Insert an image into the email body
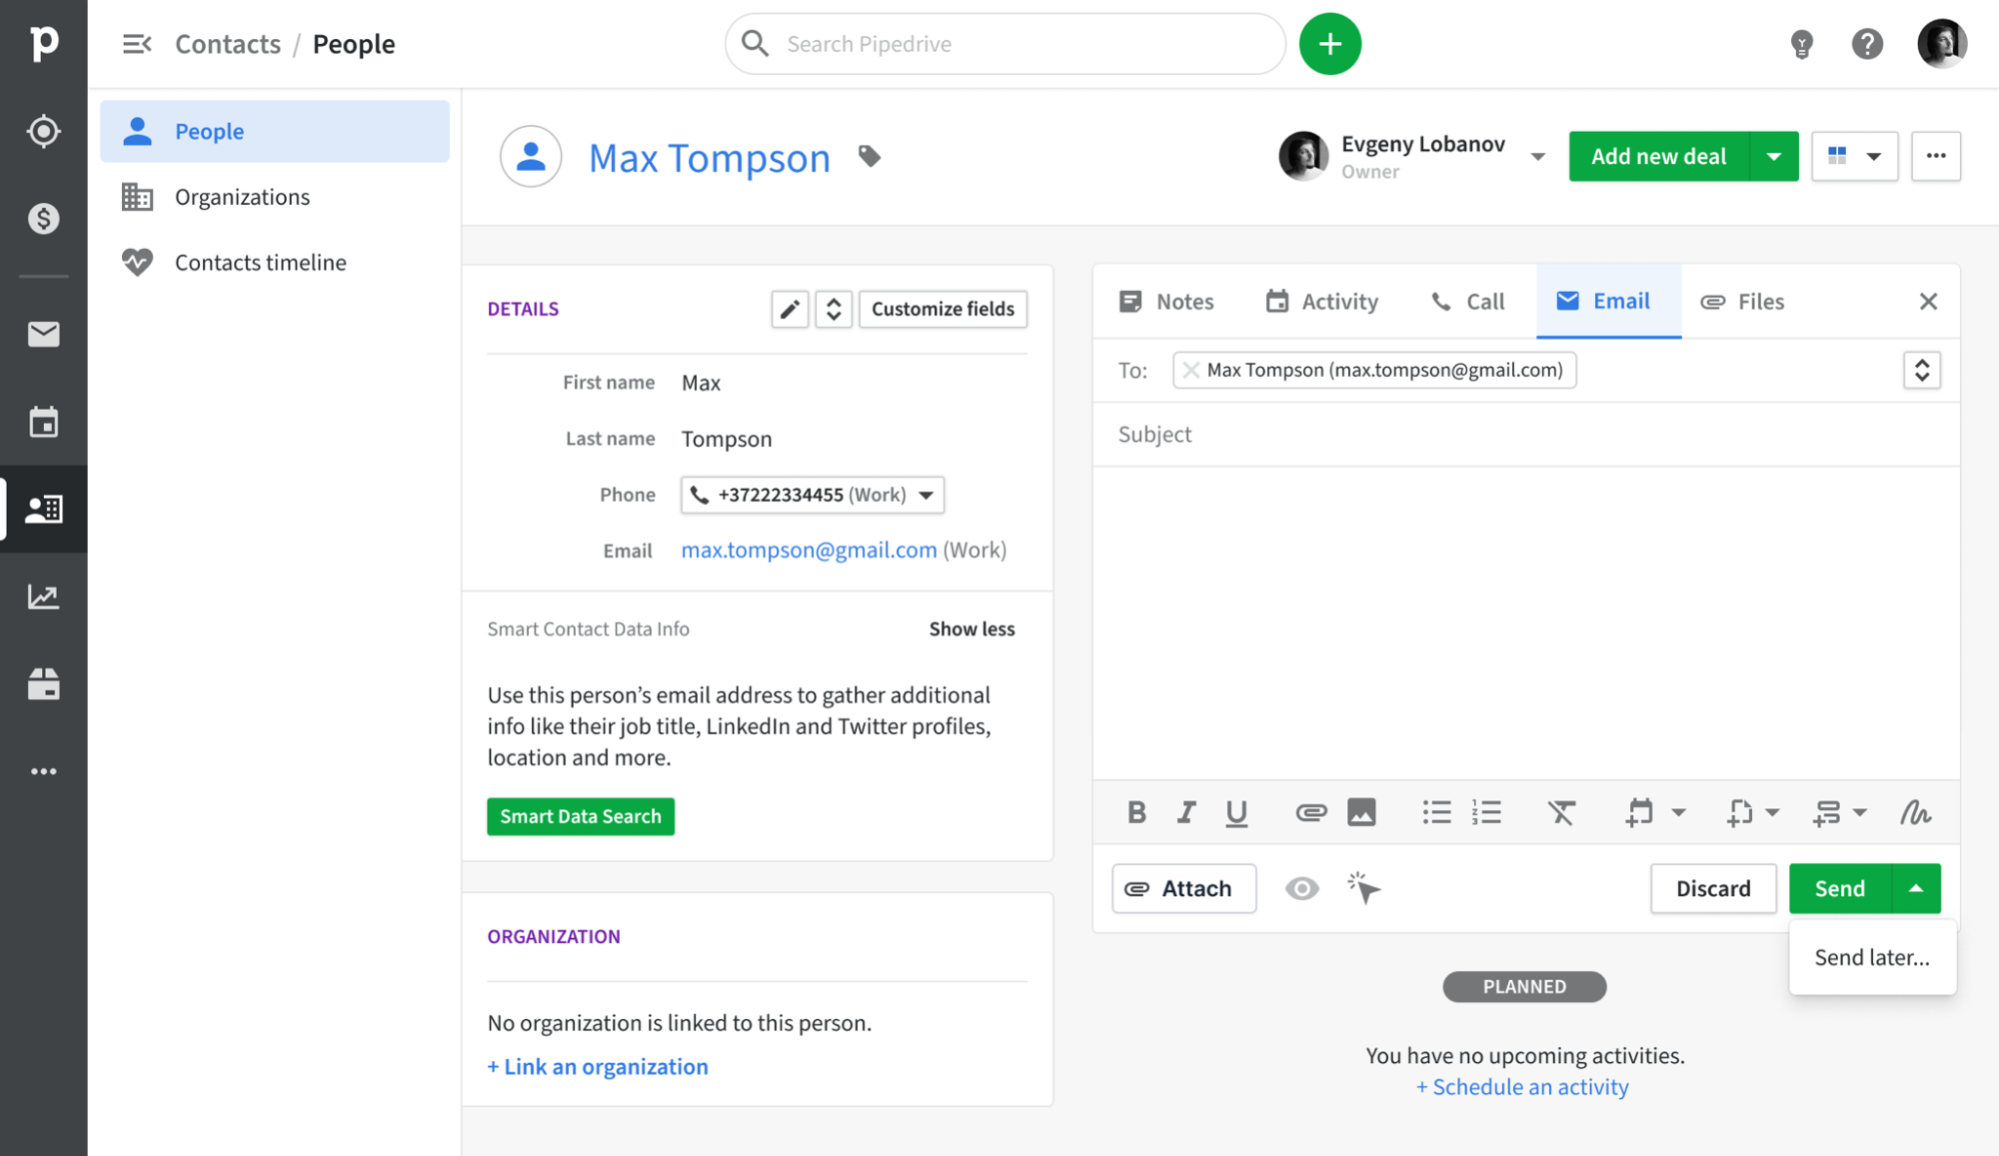Image resolution: width=1999 pixels, height=1156 pixels. pos(1362,812)
